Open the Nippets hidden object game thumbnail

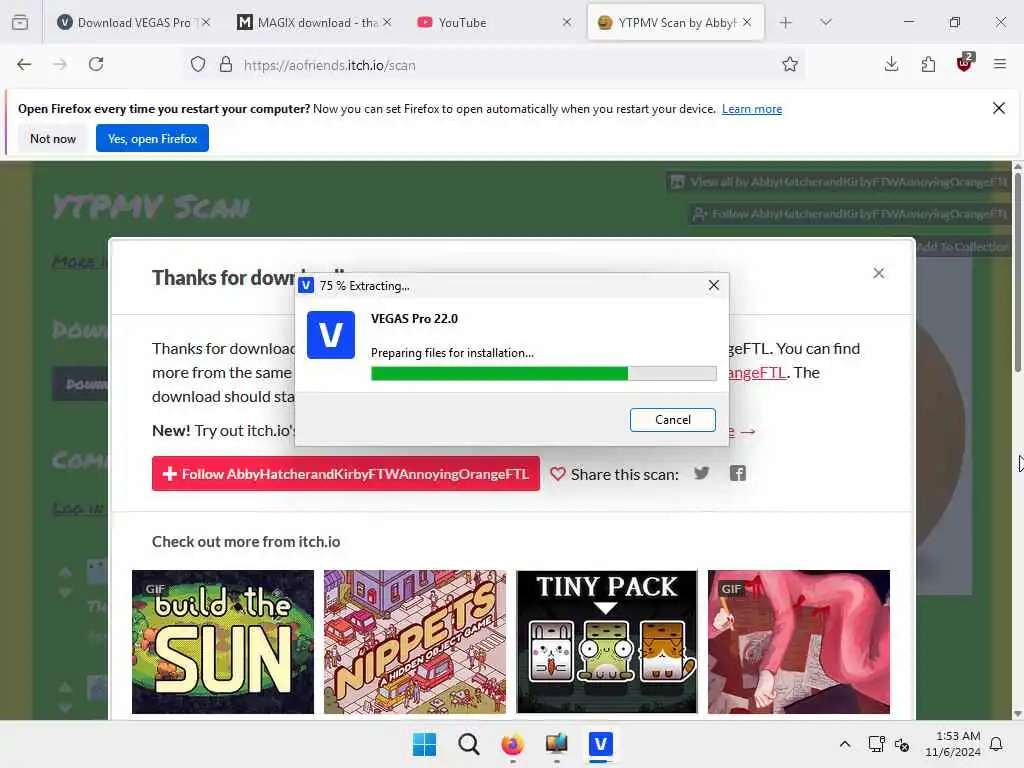point(415,642)
